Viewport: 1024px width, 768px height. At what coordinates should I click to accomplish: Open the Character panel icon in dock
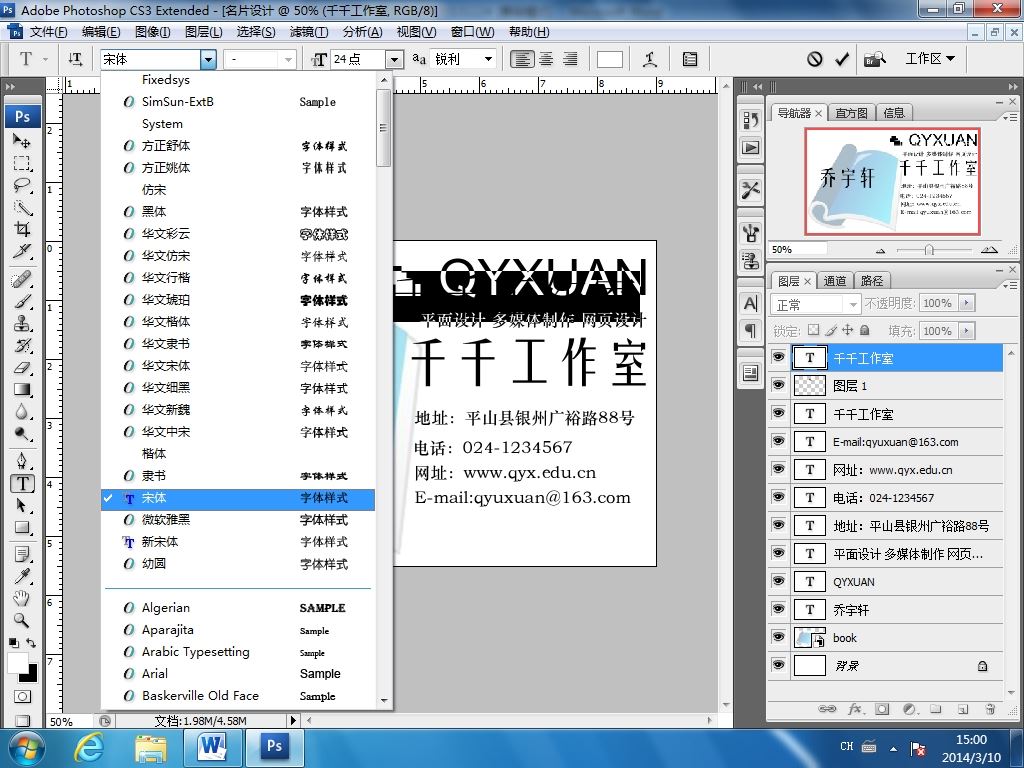[x=750, y=304]
